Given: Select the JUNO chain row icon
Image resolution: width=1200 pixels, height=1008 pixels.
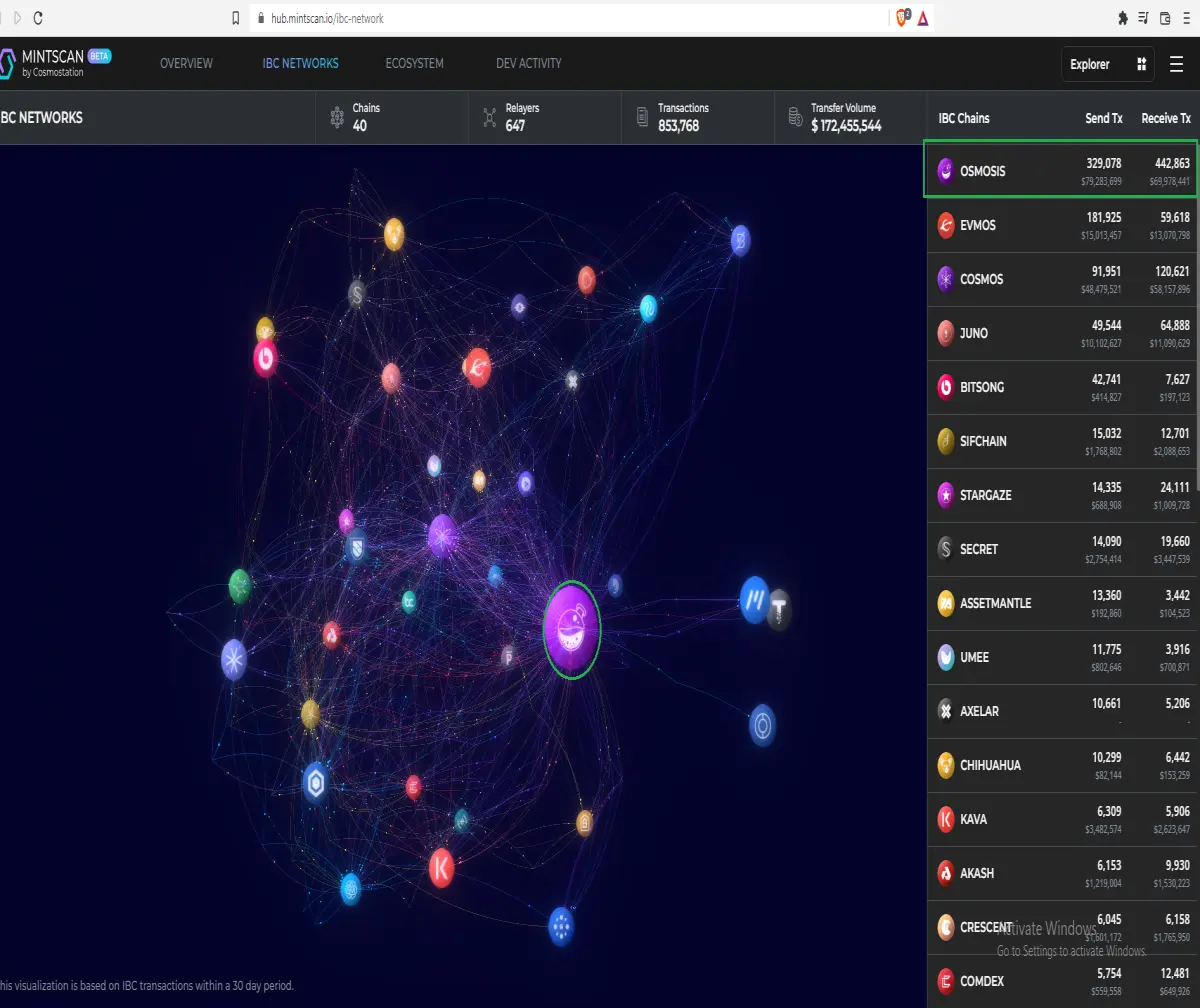Looking at the screenshot, I should tap(945, 333).
